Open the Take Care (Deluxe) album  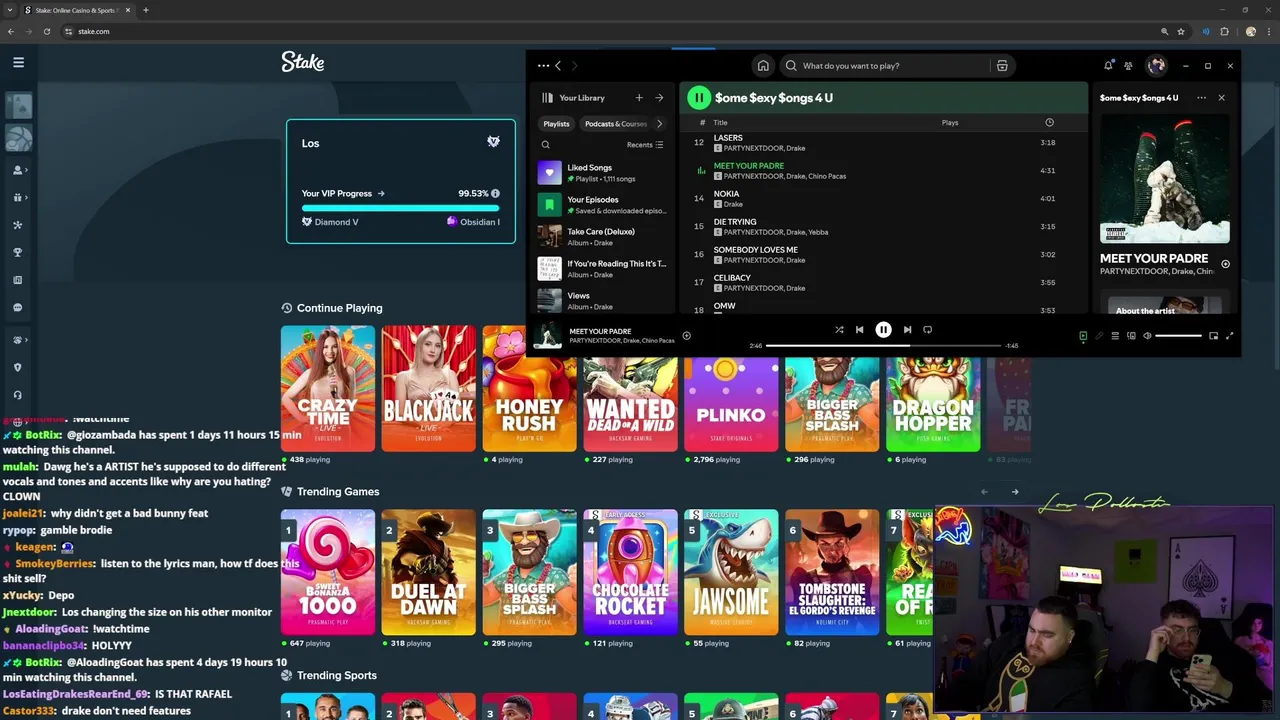[604, 237]
